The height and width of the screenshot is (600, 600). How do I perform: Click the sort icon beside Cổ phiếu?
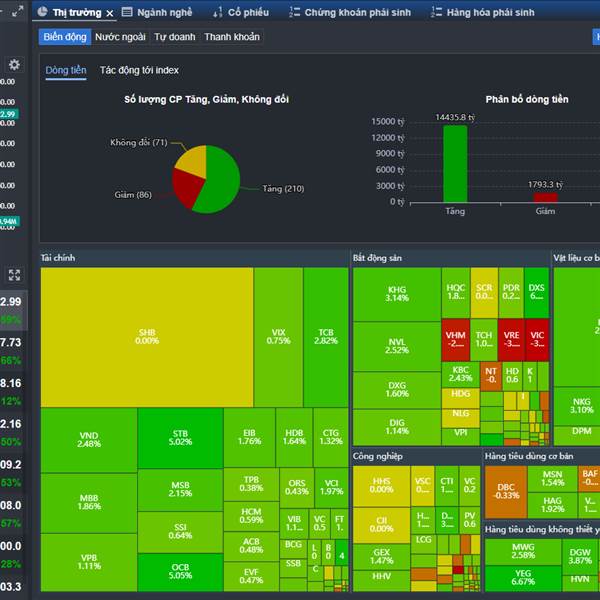click(x=218, y=13)
